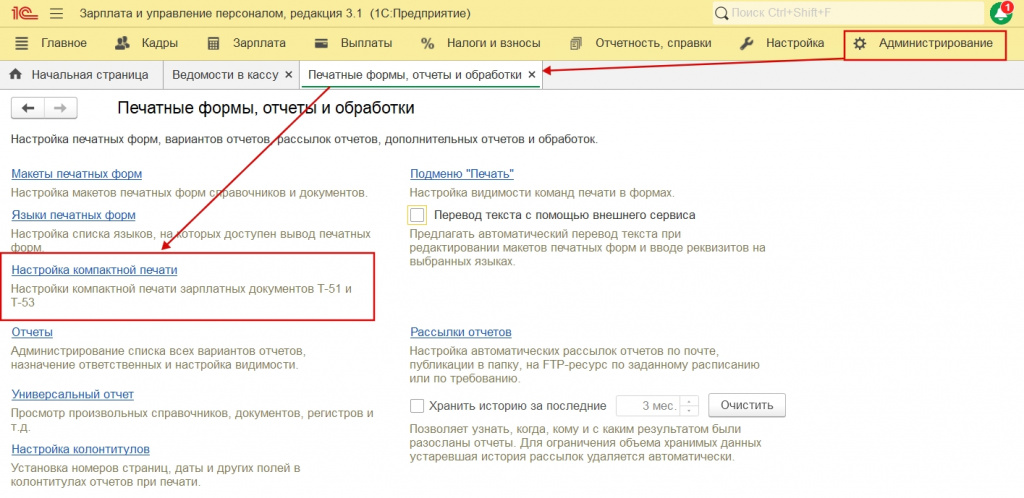
Task: Click the months stepper arrows
Action: coord(690,406)
